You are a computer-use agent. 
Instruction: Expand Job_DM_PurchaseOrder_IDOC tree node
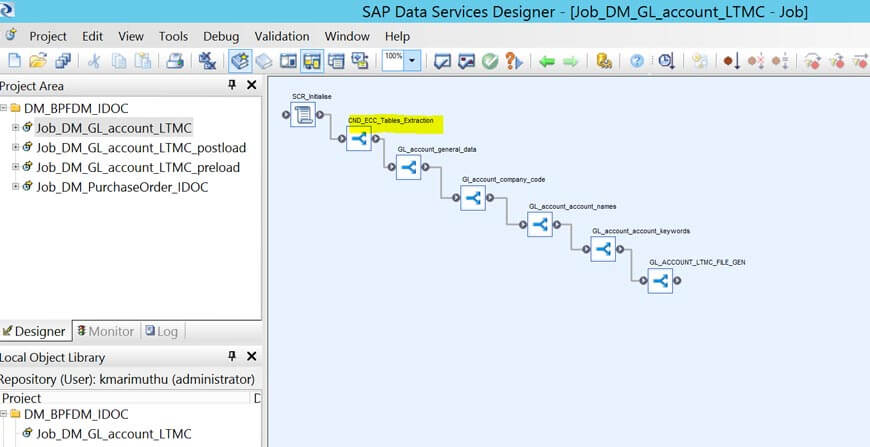(x=15, y=187)
